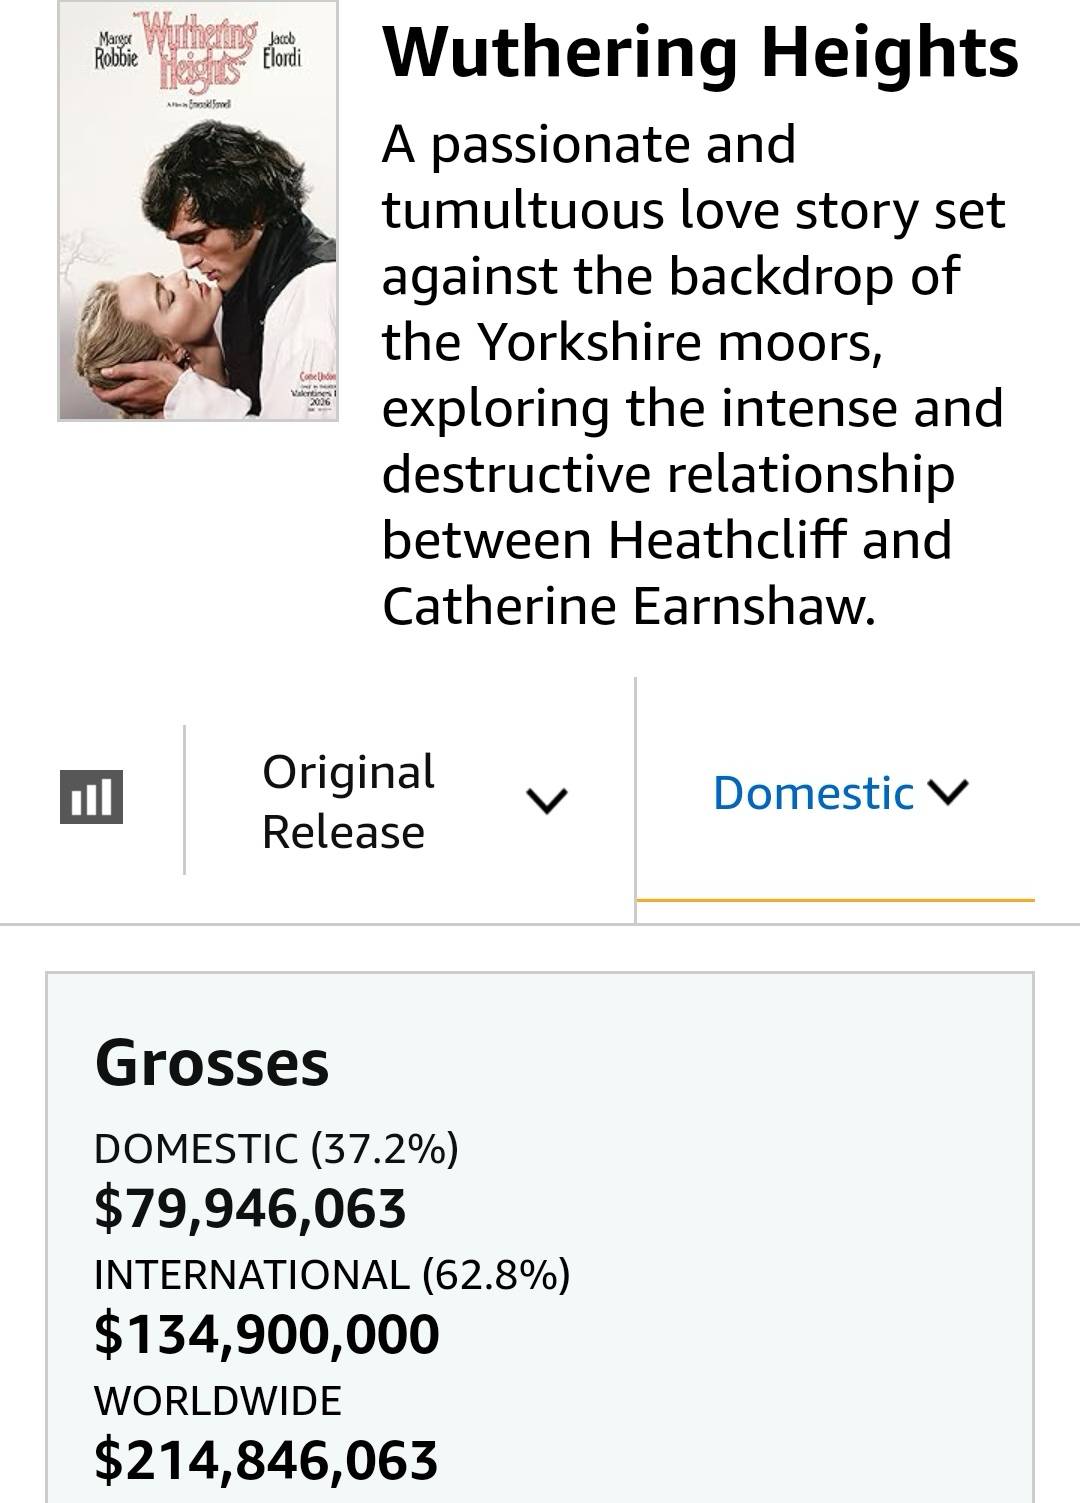This screenshot has height=1503, width=1080.
Task: Click the $134,900,000 international gross
Action: 267,1334
